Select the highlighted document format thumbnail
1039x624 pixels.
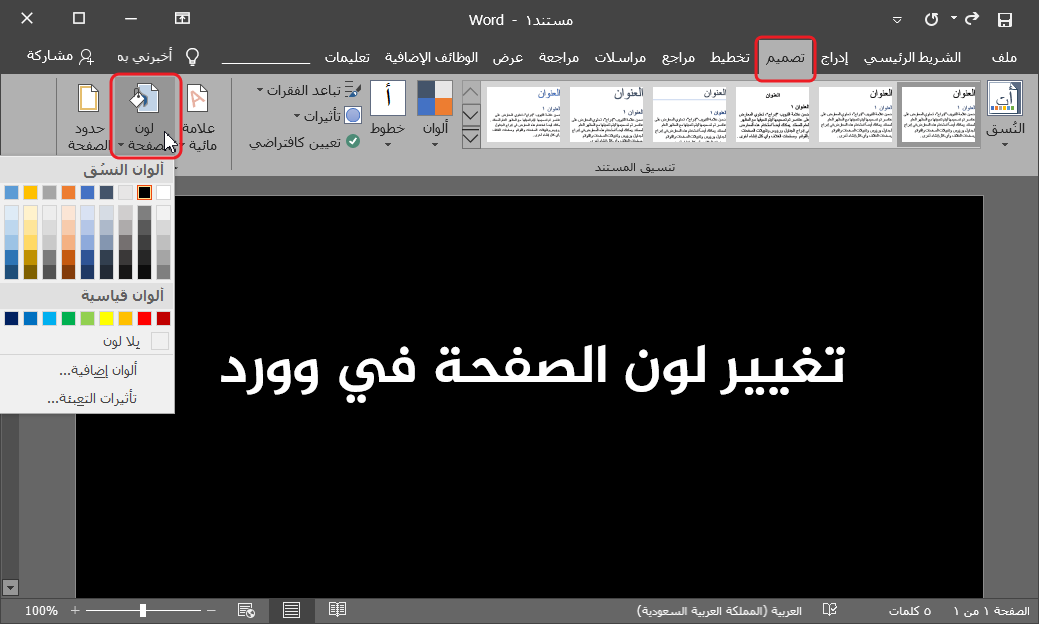pos(938,115)
